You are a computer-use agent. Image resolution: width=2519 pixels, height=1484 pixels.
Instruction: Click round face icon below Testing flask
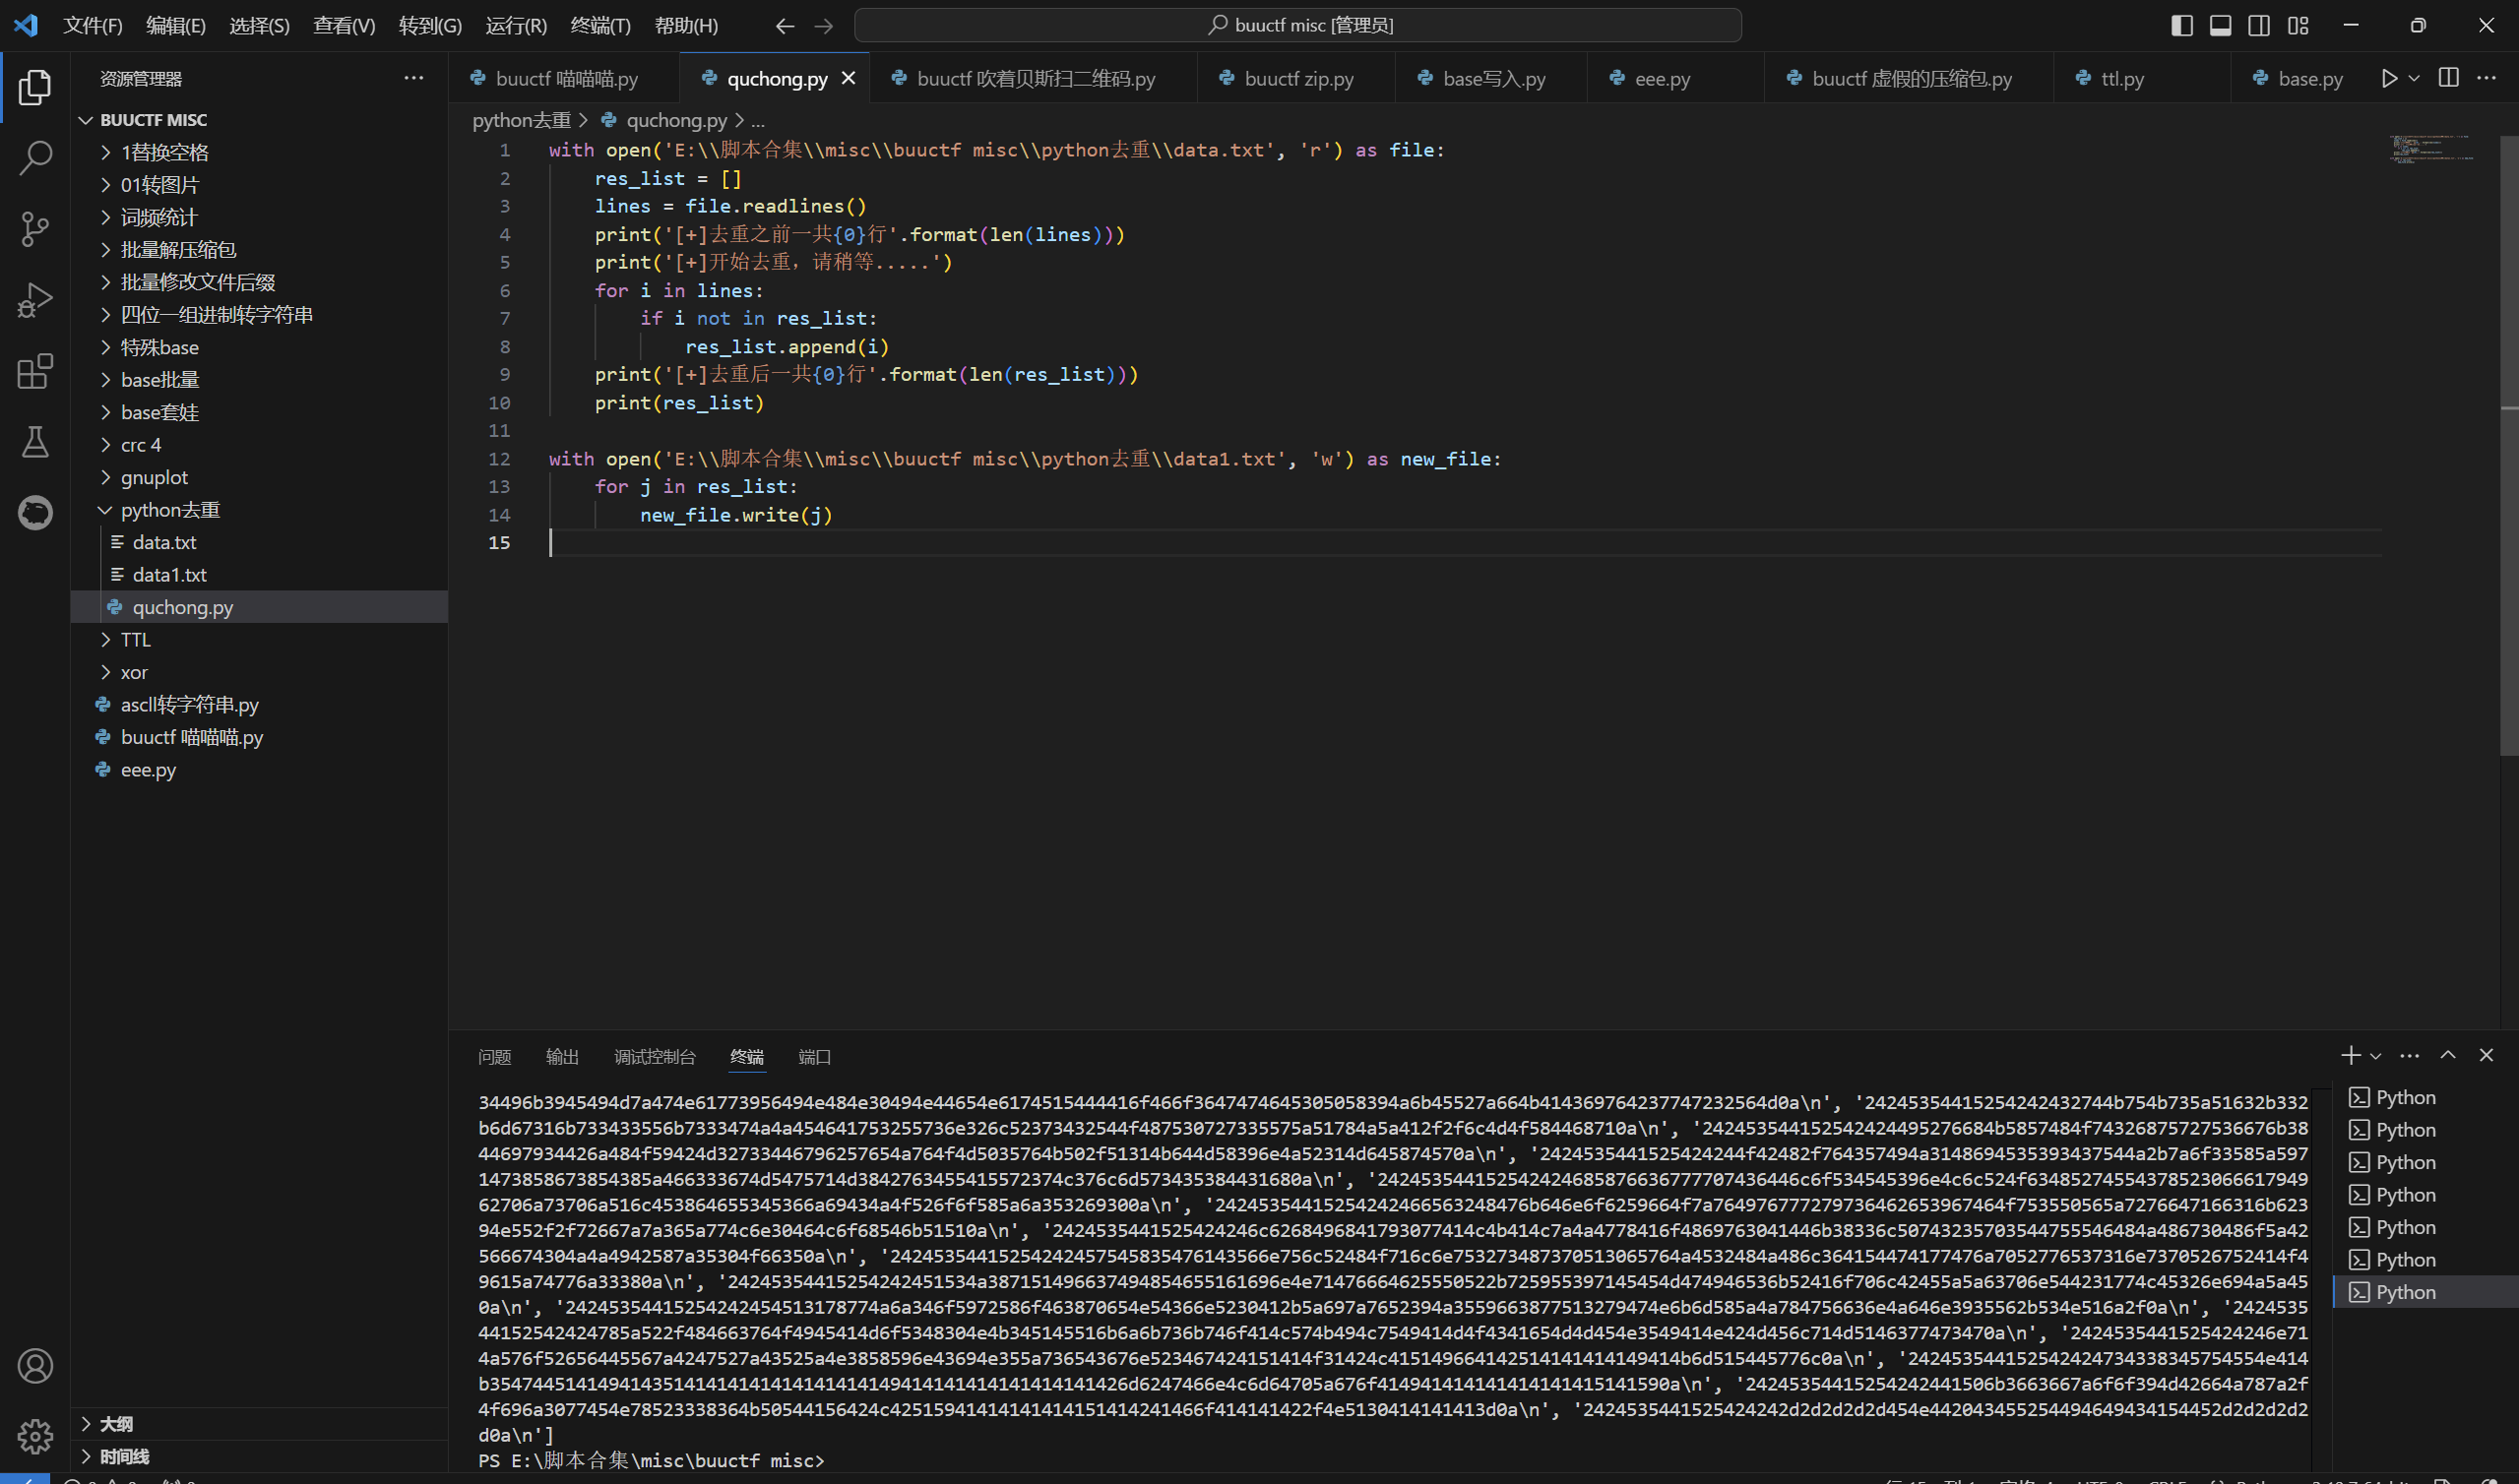coord(35,513)
